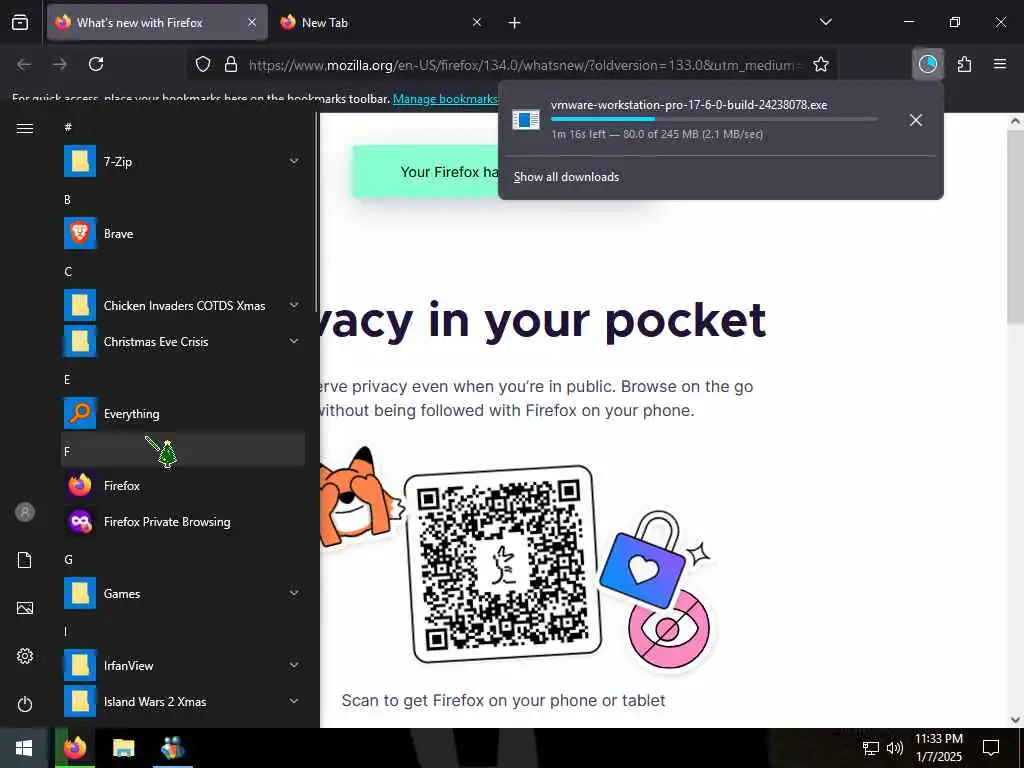Click Show all downloads
1024x768 pixels.
tap(566, 177)
